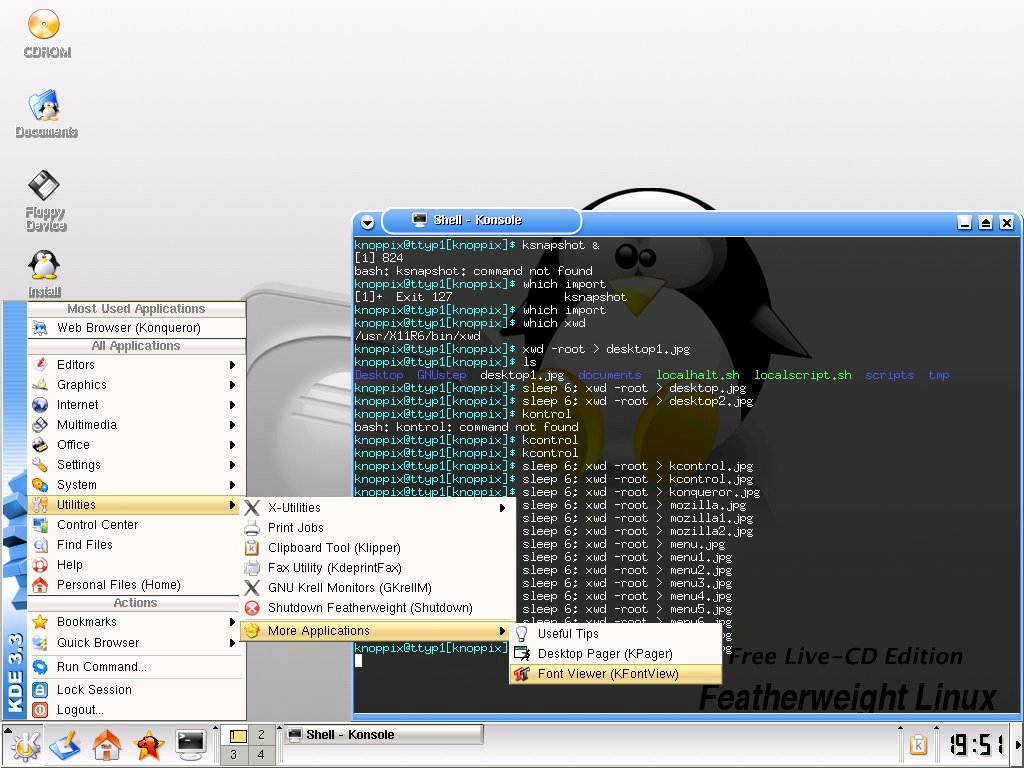Expand the Settings submenu arrow
Viewport: 1024px width, 768px height.
point(232,465)
